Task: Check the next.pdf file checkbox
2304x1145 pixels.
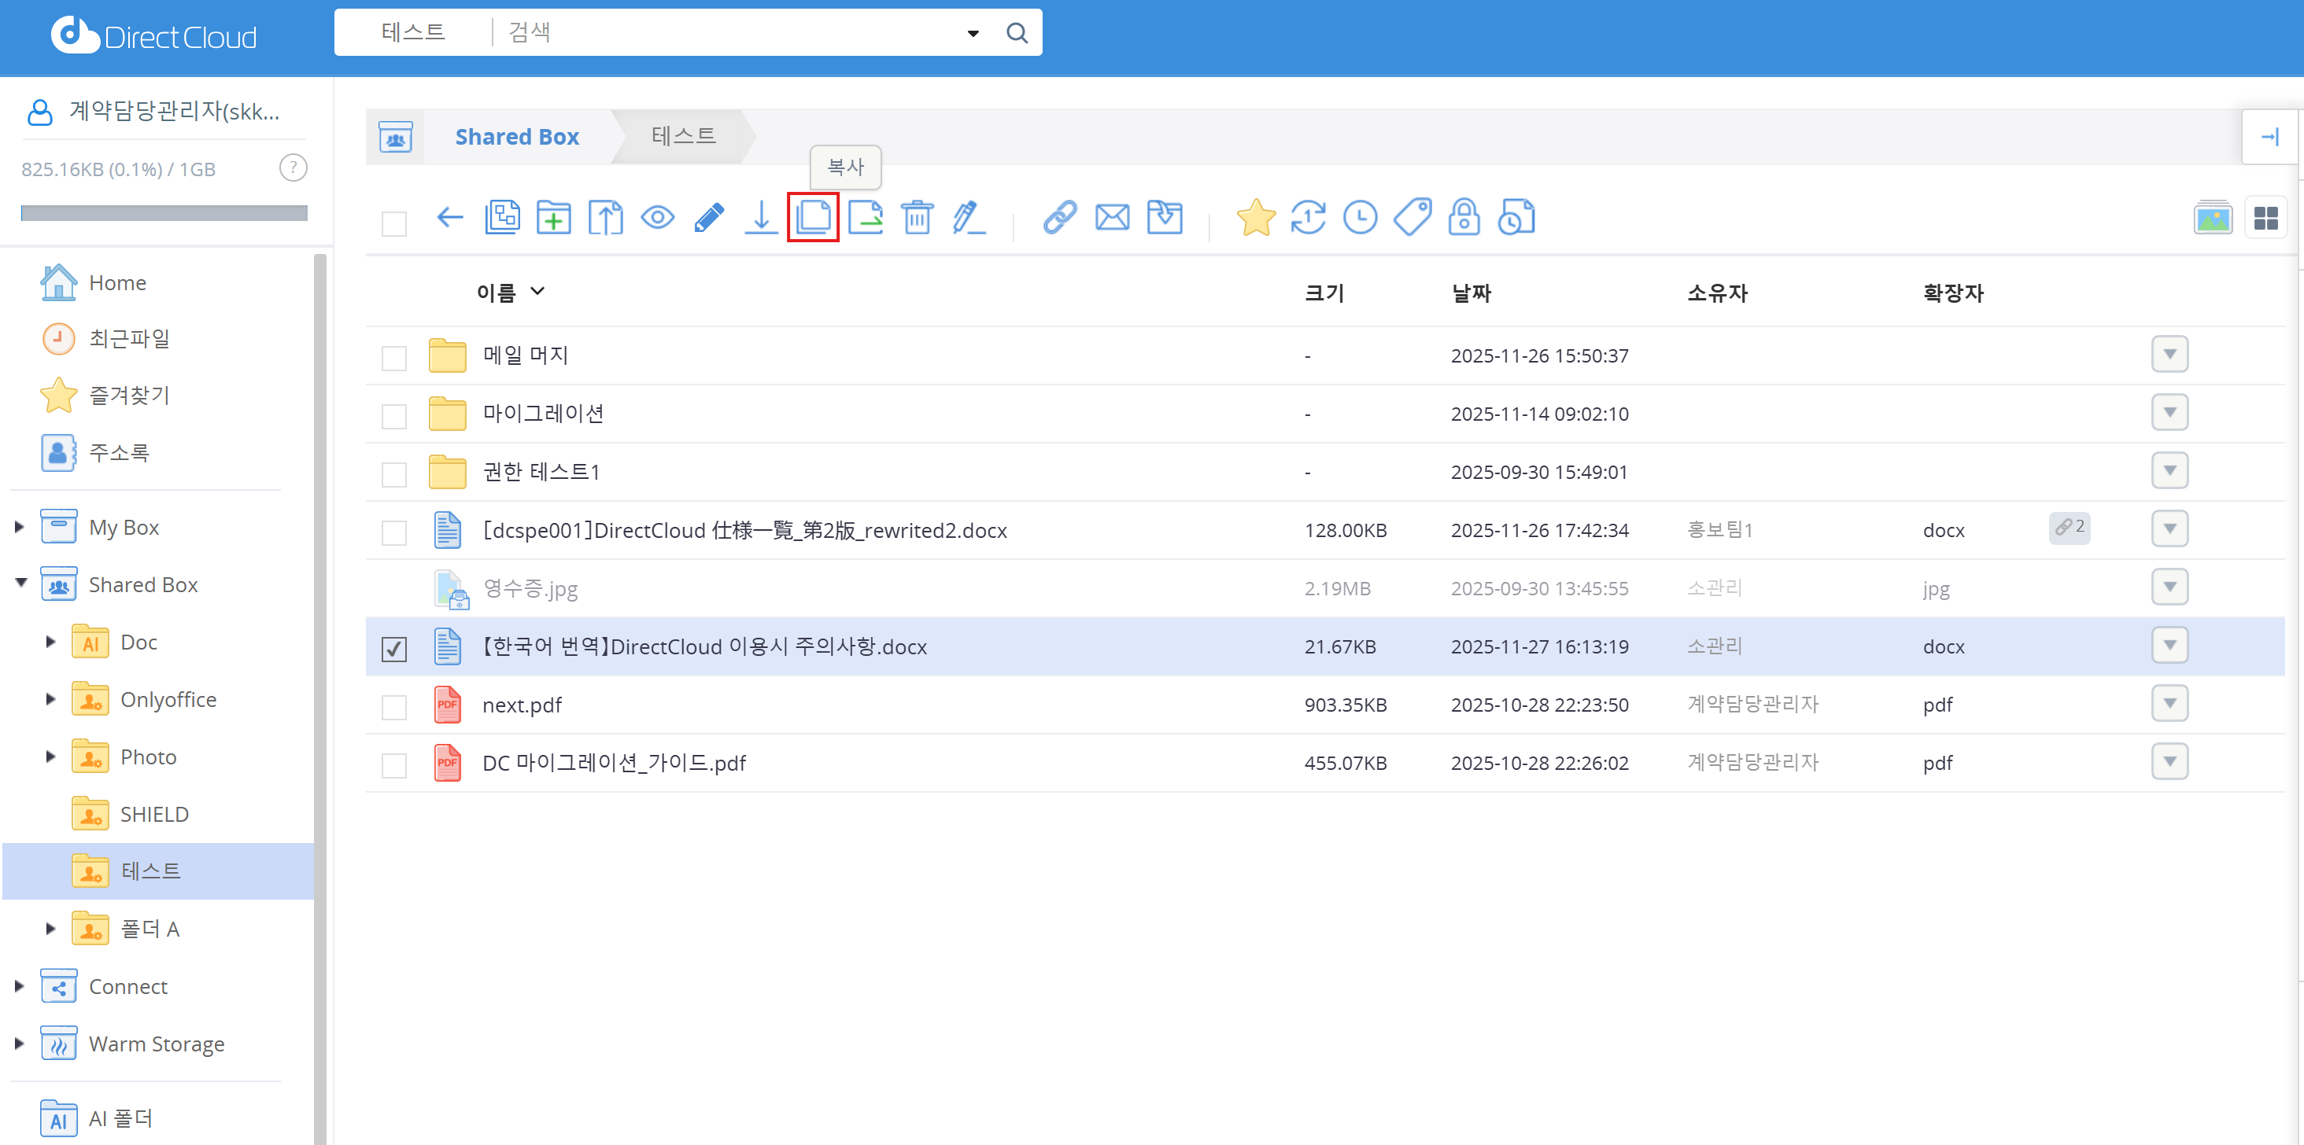Action: pyautogui.click(x=394, y=706)
